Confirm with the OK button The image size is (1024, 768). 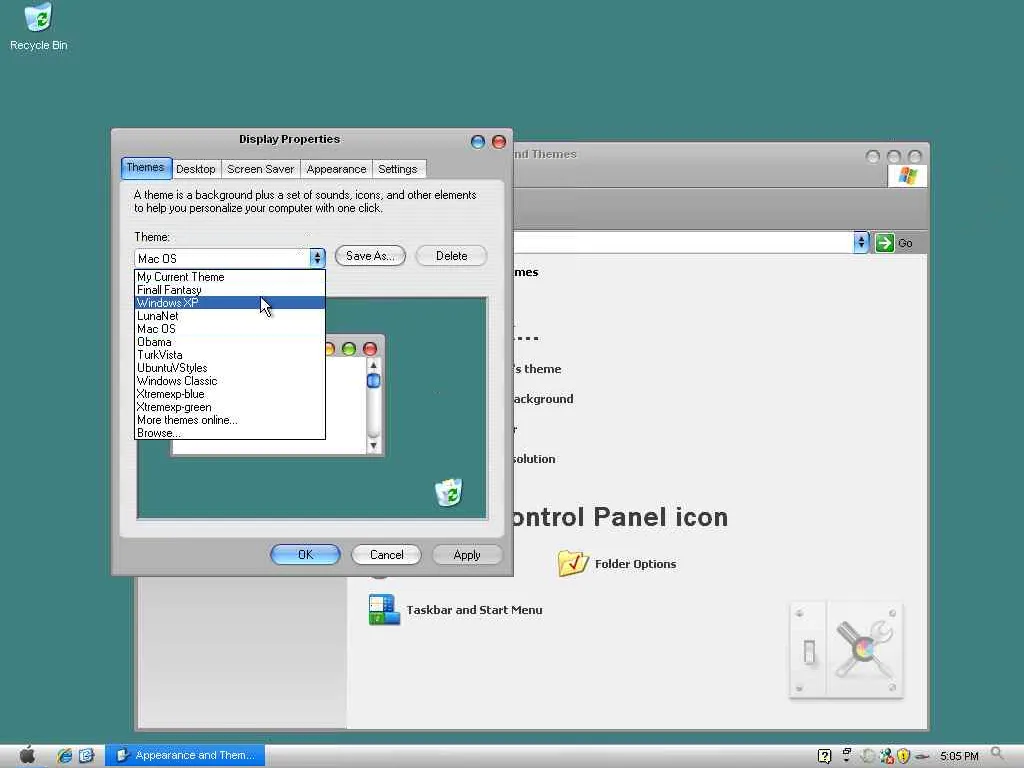pyautogui.click(x=306, y=554)
